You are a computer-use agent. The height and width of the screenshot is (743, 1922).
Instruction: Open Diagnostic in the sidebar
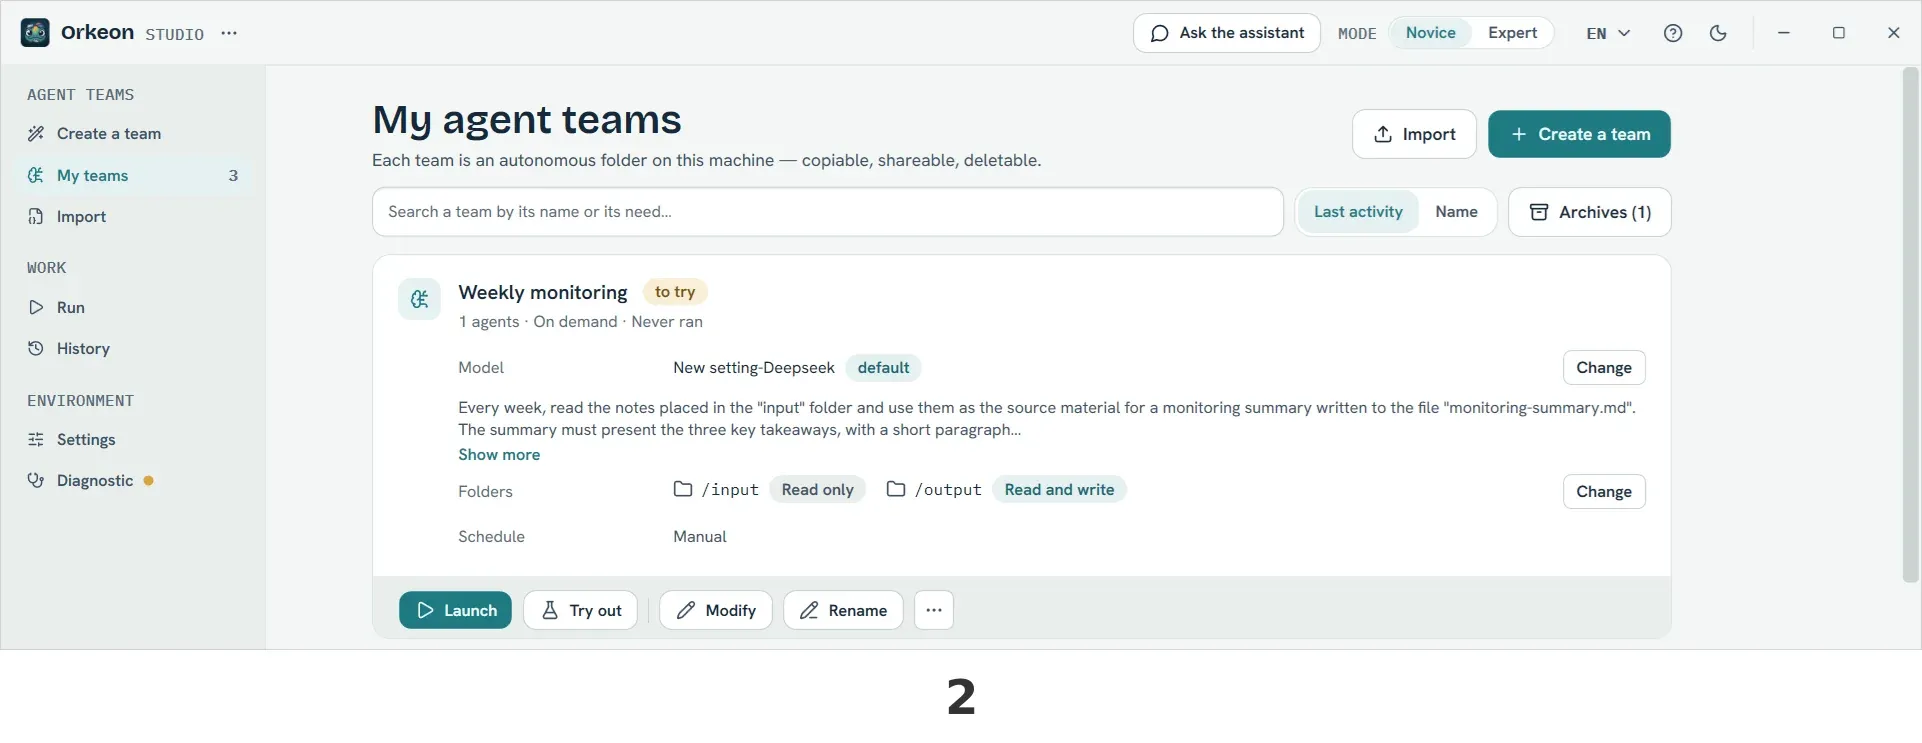(133, 481)
